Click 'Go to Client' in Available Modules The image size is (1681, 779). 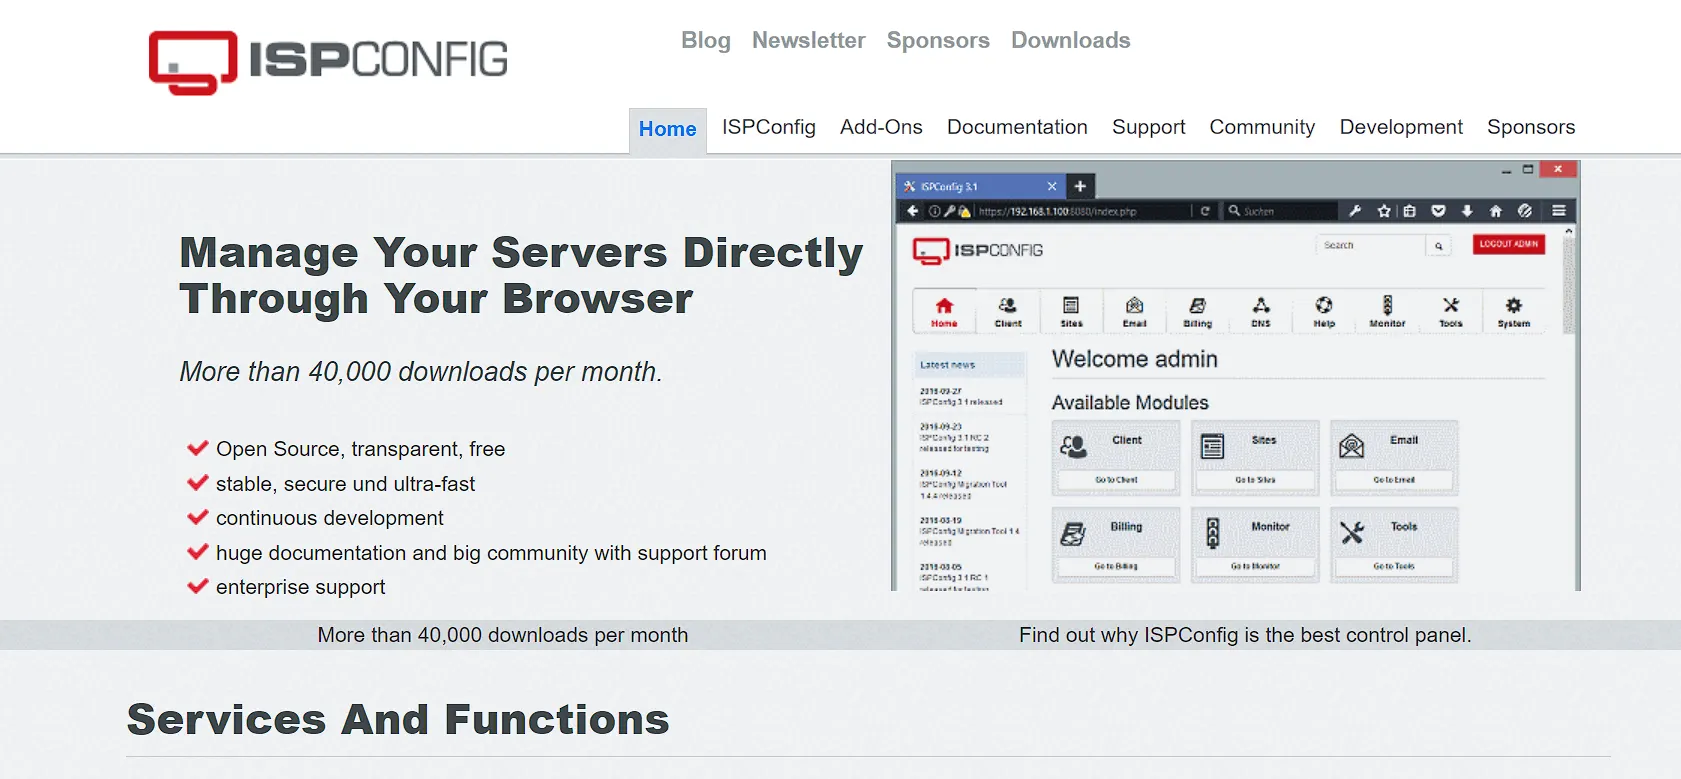click(x=1116, y=480)
